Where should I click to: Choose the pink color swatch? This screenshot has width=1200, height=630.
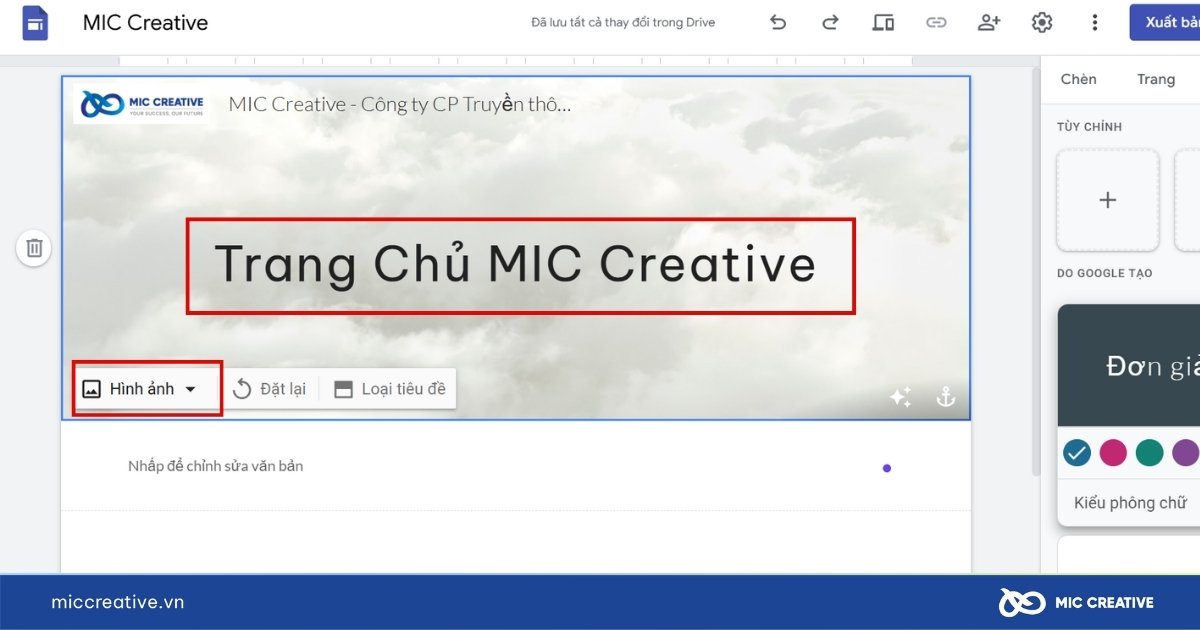pyautogui.click(x=1113, y=453)
